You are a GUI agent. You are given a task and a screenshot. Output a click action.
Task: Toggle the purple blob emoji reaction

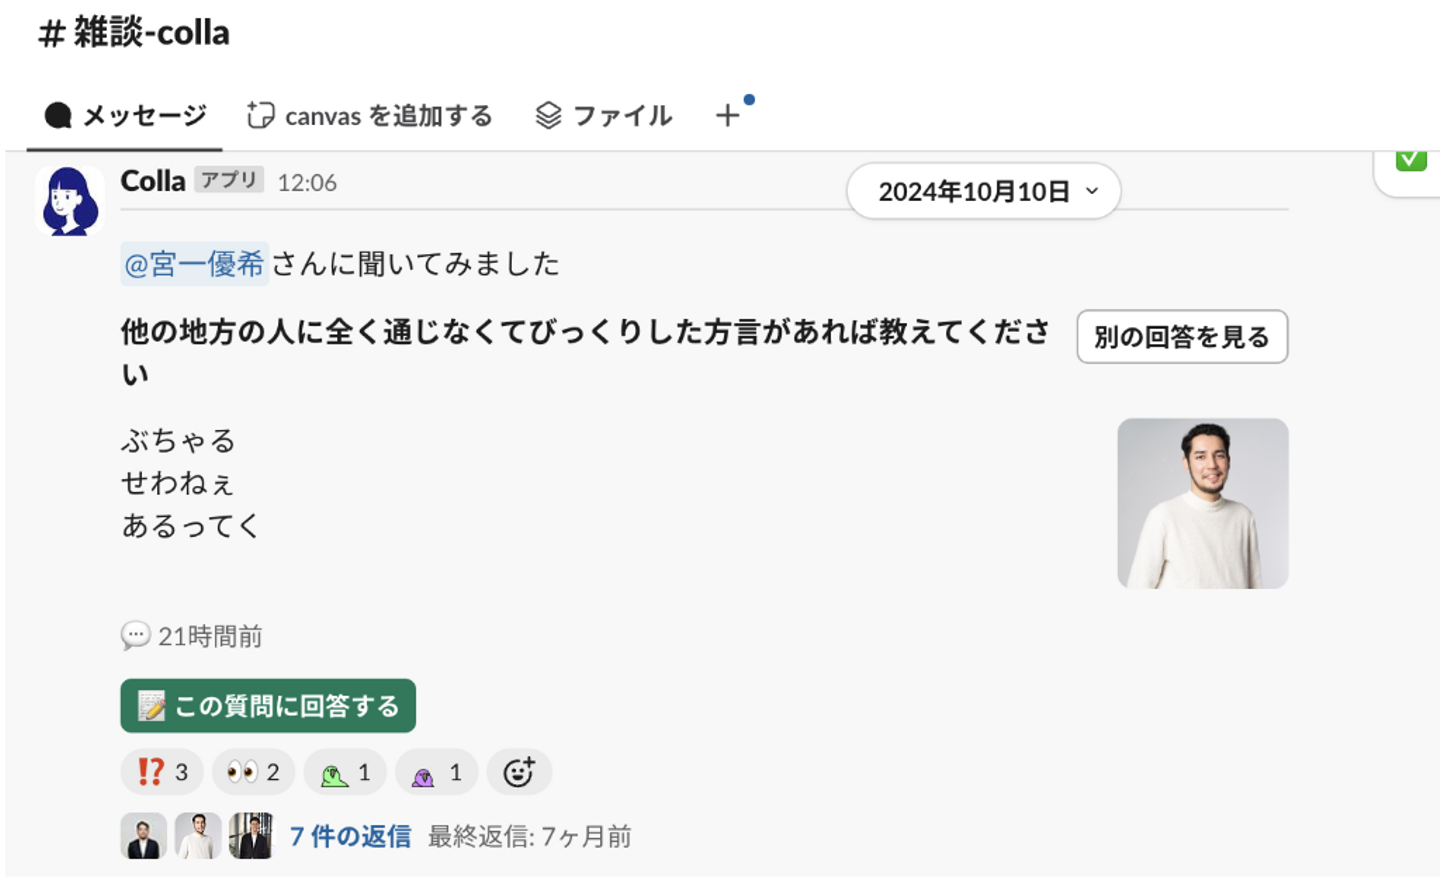pos(436,772)
